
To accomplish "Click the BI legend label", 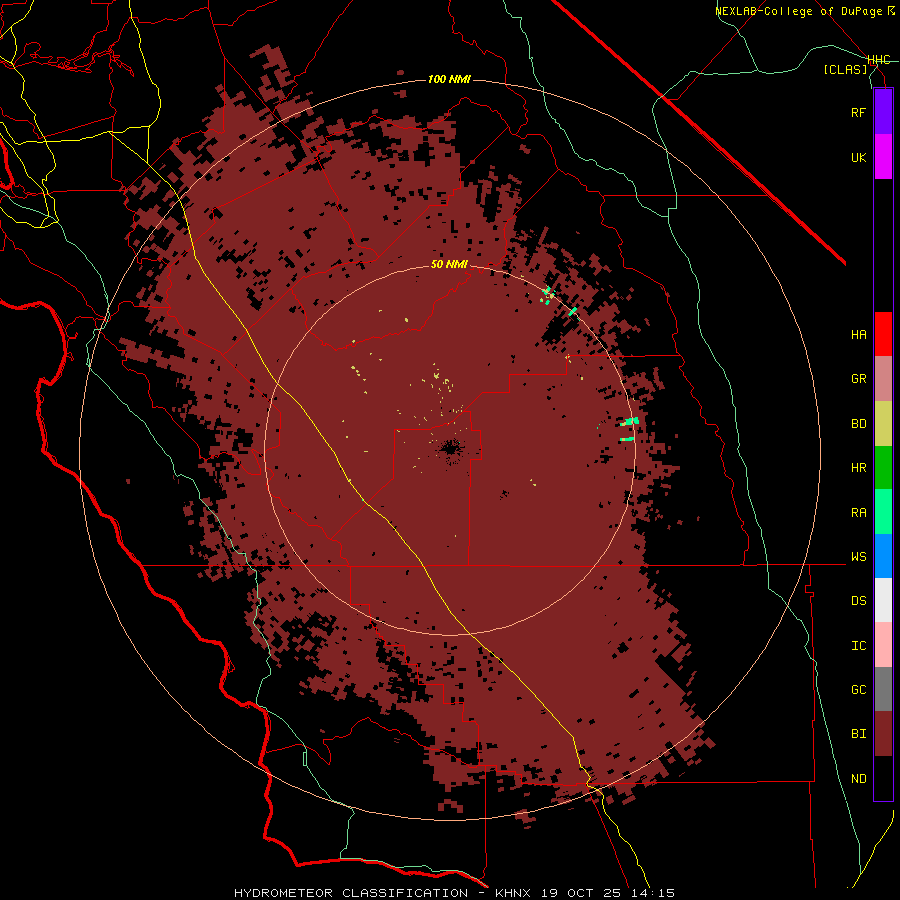I will pyautogui.click(x=858, y=734).
